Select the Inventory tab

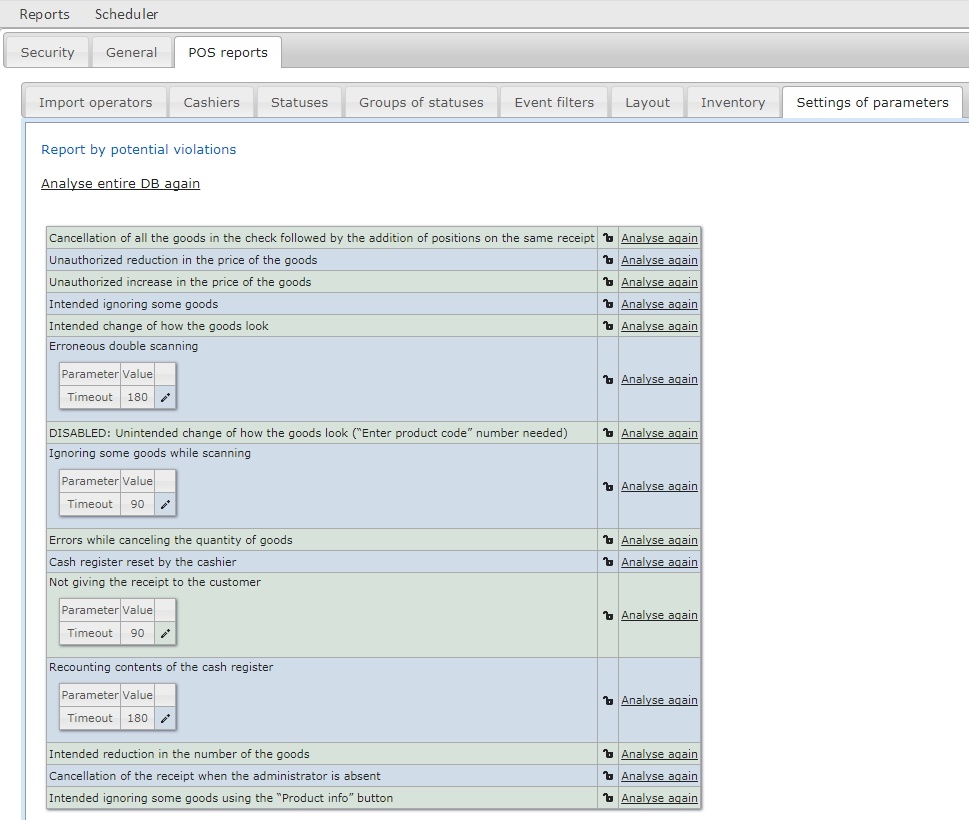732,102
